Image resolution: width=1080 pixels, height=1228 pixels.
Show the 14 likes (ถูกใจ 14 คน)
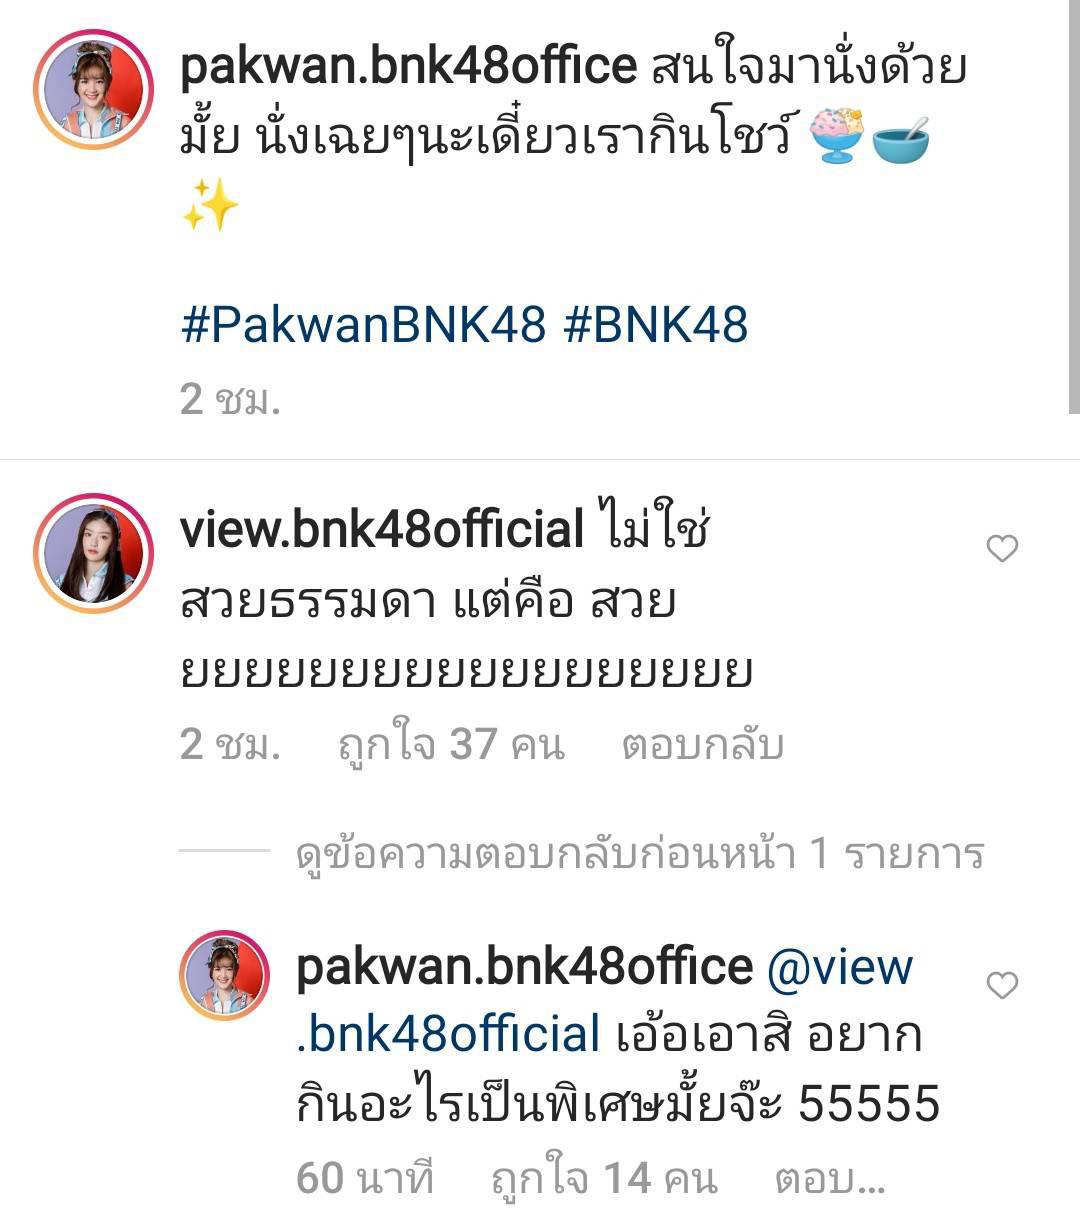(604, 1178)
